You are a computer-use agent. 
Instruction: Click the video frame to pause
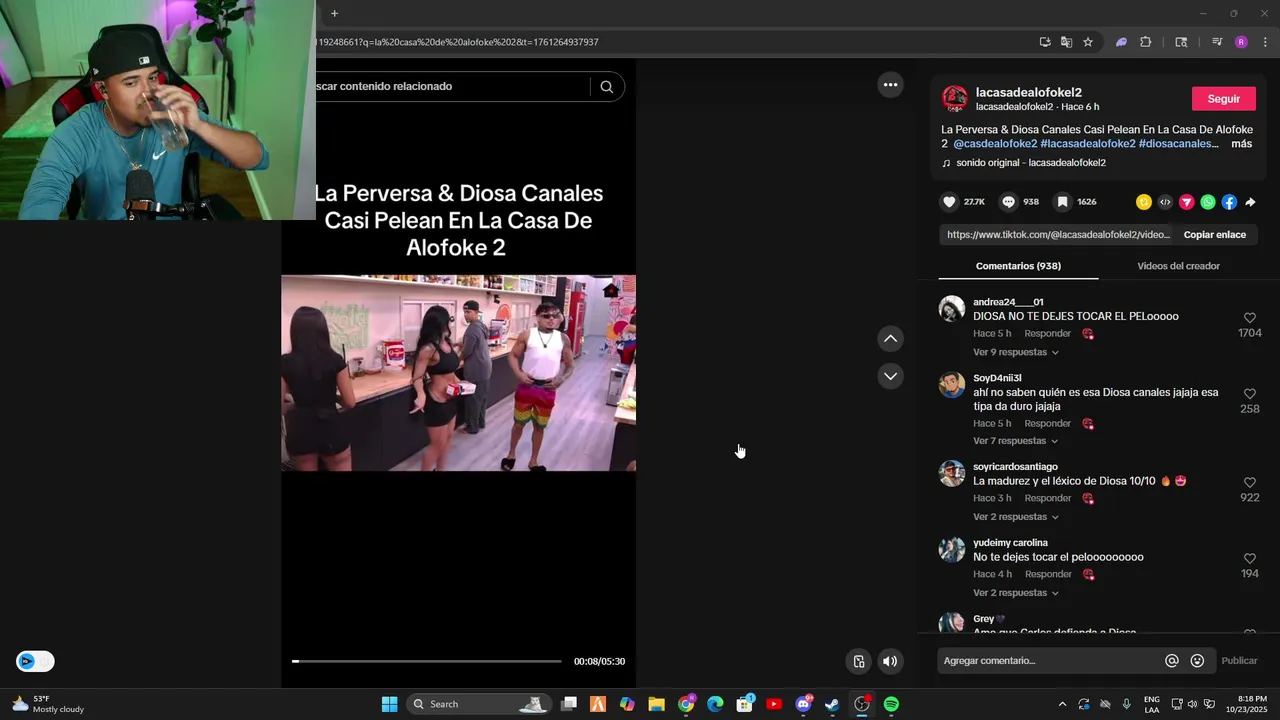458,373
